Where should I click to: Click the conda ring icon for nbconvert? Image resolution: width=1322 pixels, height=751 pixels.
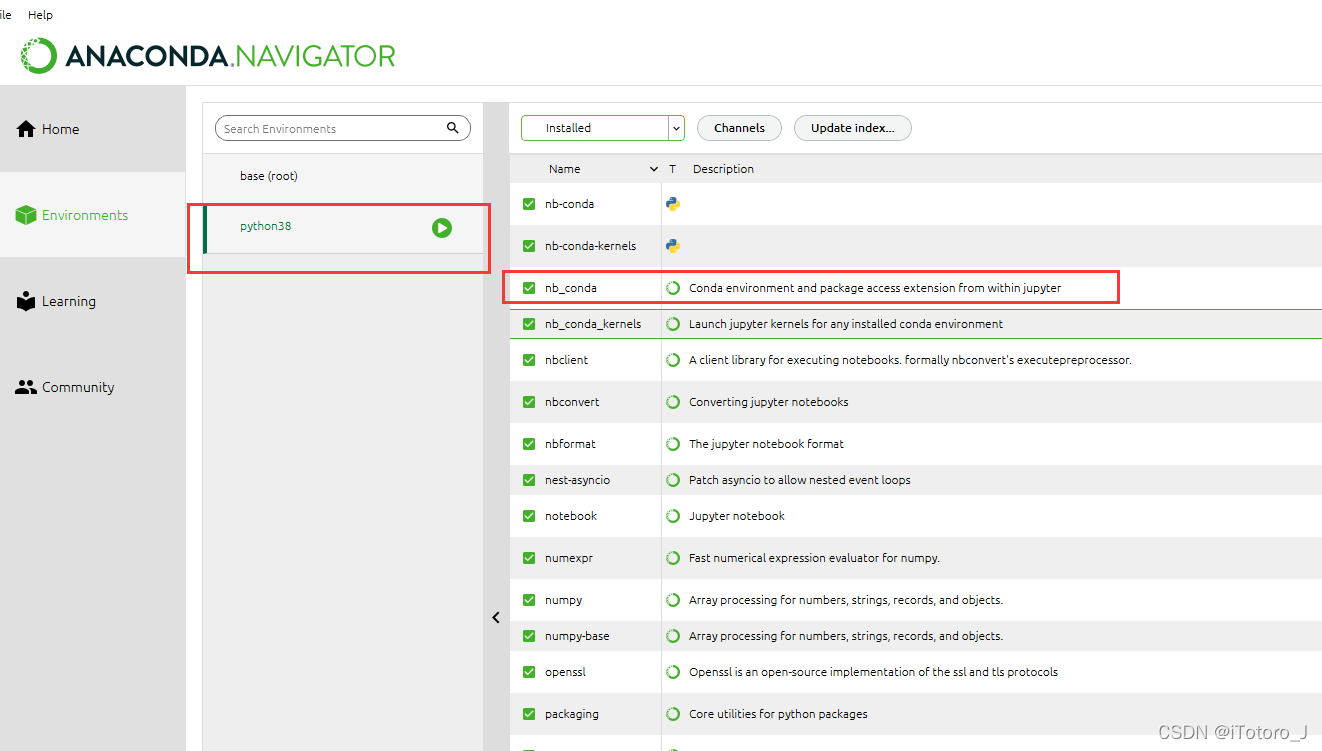673,402
